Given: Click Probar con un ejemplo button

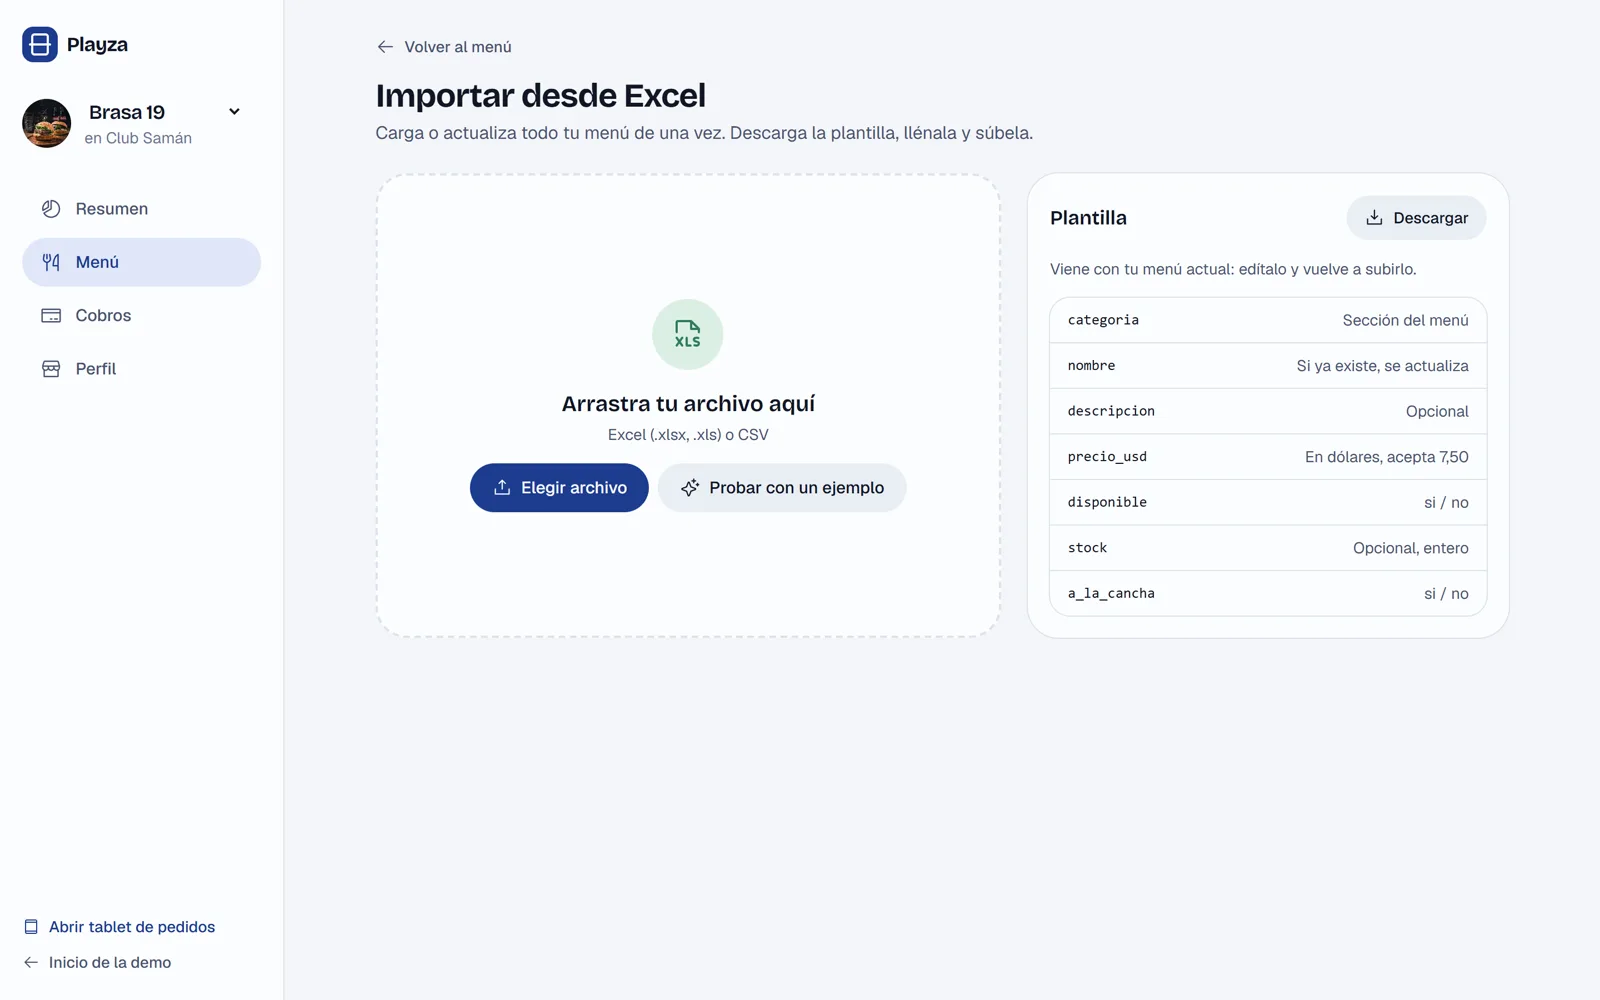Looking at the screenshot, I should [782, 488].
